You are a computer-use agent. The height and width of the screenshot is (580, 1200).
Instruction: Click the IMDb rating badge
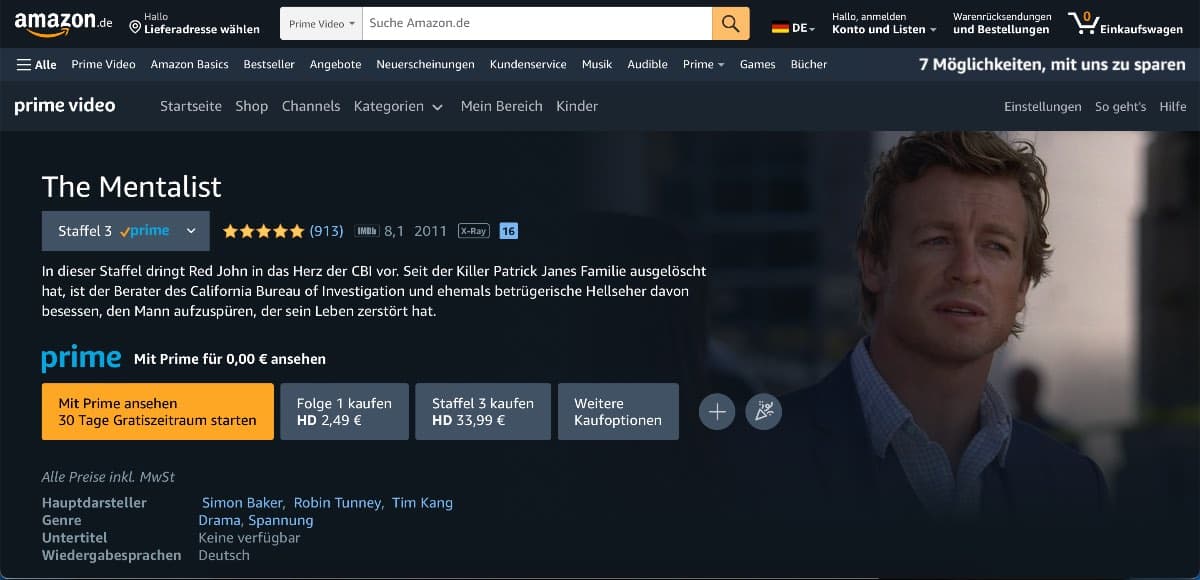366,231
